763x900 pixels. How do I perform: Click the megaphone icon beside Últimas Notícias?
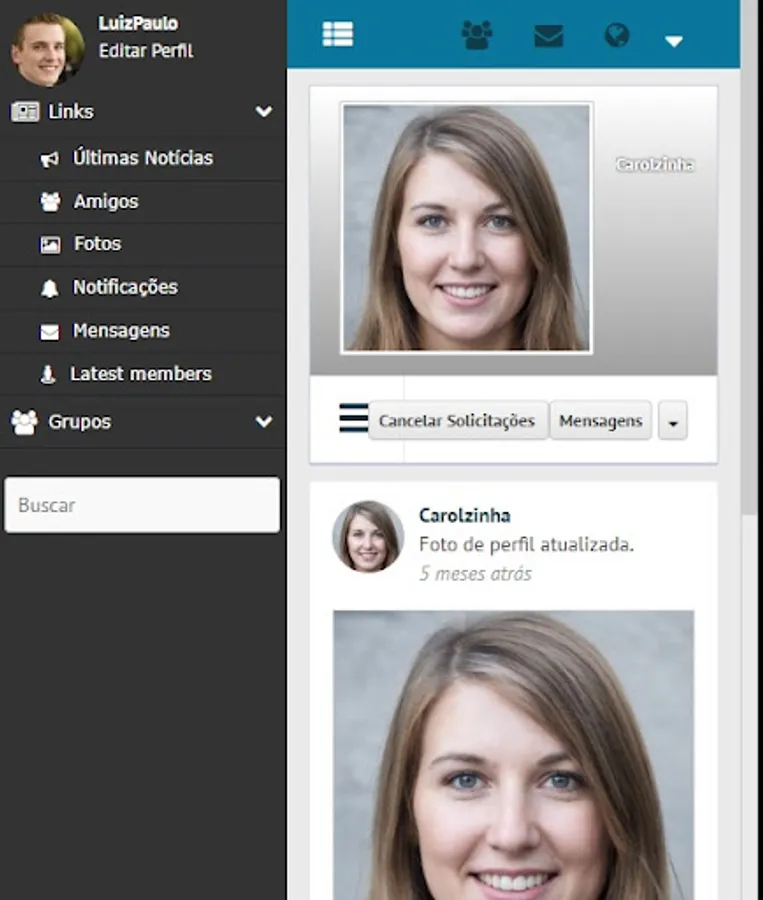coord(49,159)
